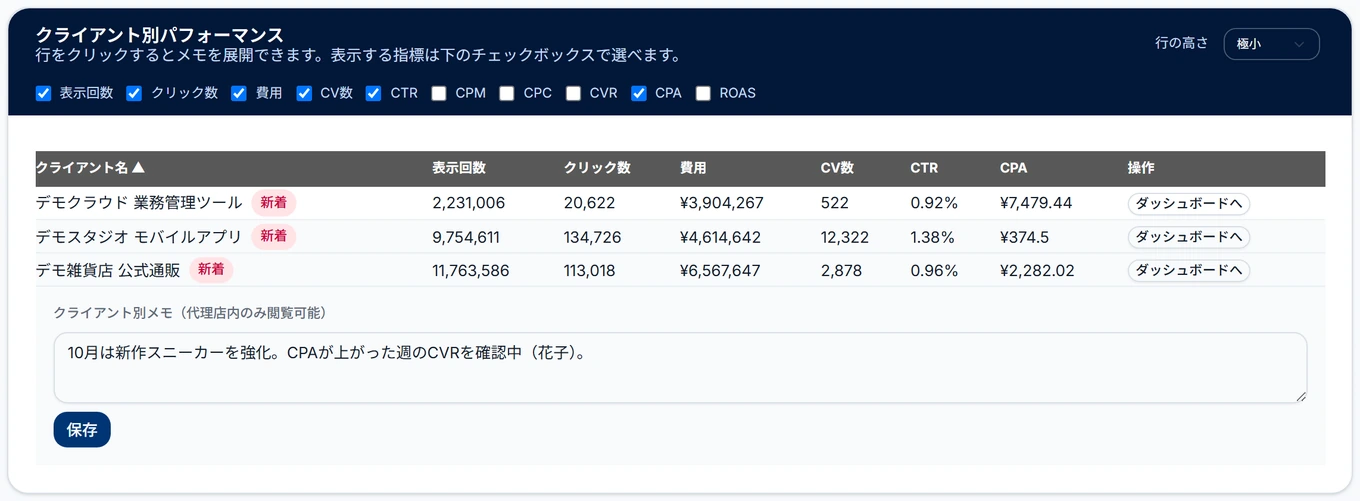Image resolution: width=1360 pixels, height=501 pixels.
Task: Click the ¥4,614,642 cost cell
Action: coord(721,237)
